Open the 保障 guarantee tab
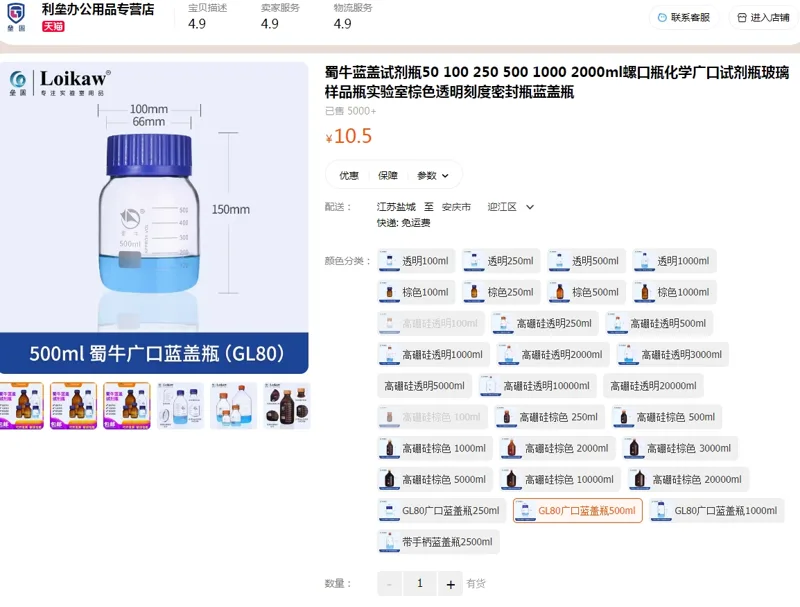Screen dimensions: 800x607 pos(388,175)
